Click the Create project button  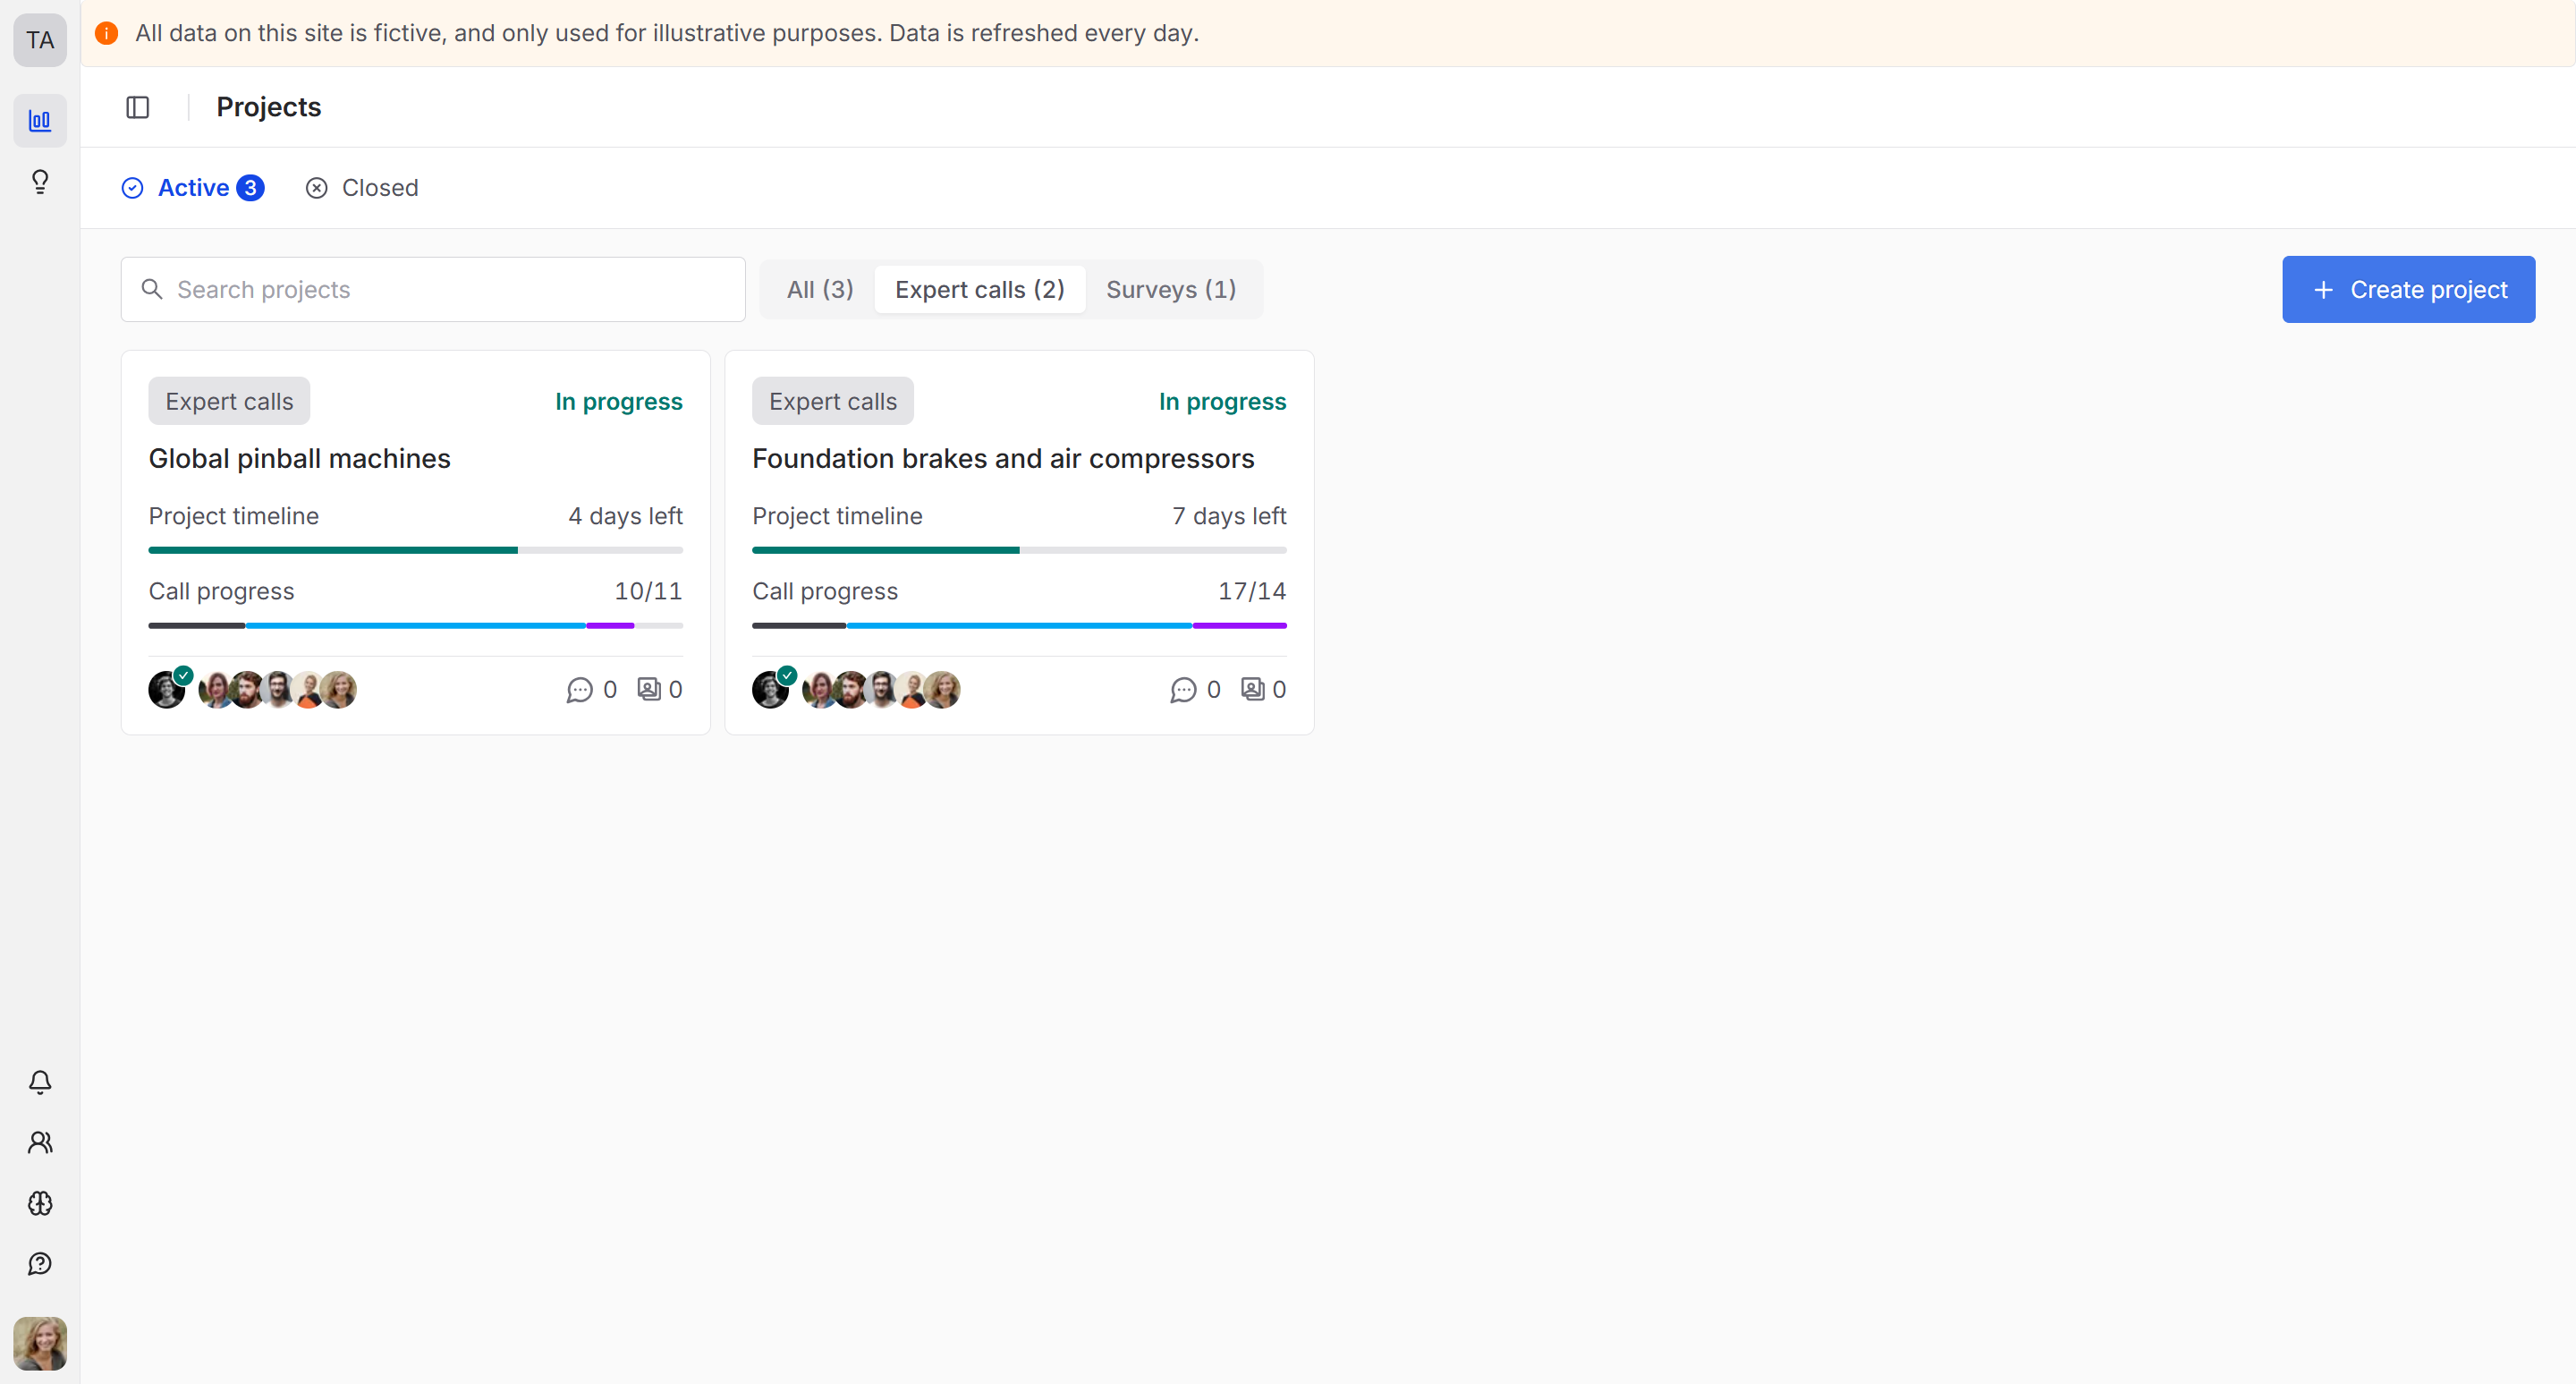point(2407,290)
